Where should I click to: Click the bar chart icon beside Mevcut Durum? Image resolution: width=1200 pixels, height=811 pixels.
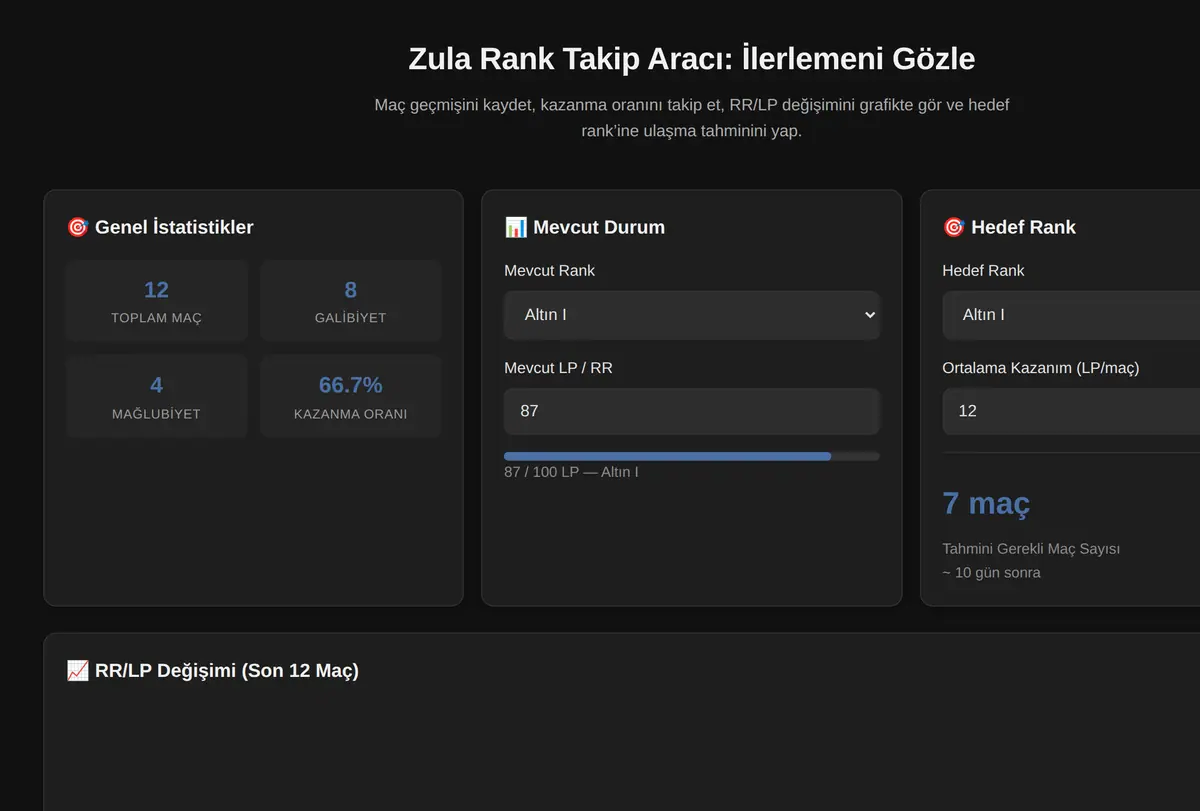click(x=516, y=227)
